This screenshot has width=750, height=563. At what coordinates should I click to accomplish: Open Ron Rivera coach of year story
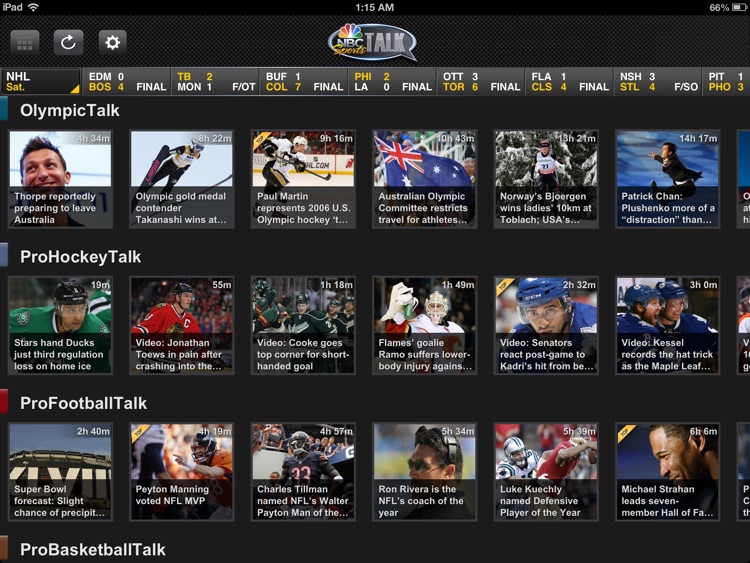[425, 472]
